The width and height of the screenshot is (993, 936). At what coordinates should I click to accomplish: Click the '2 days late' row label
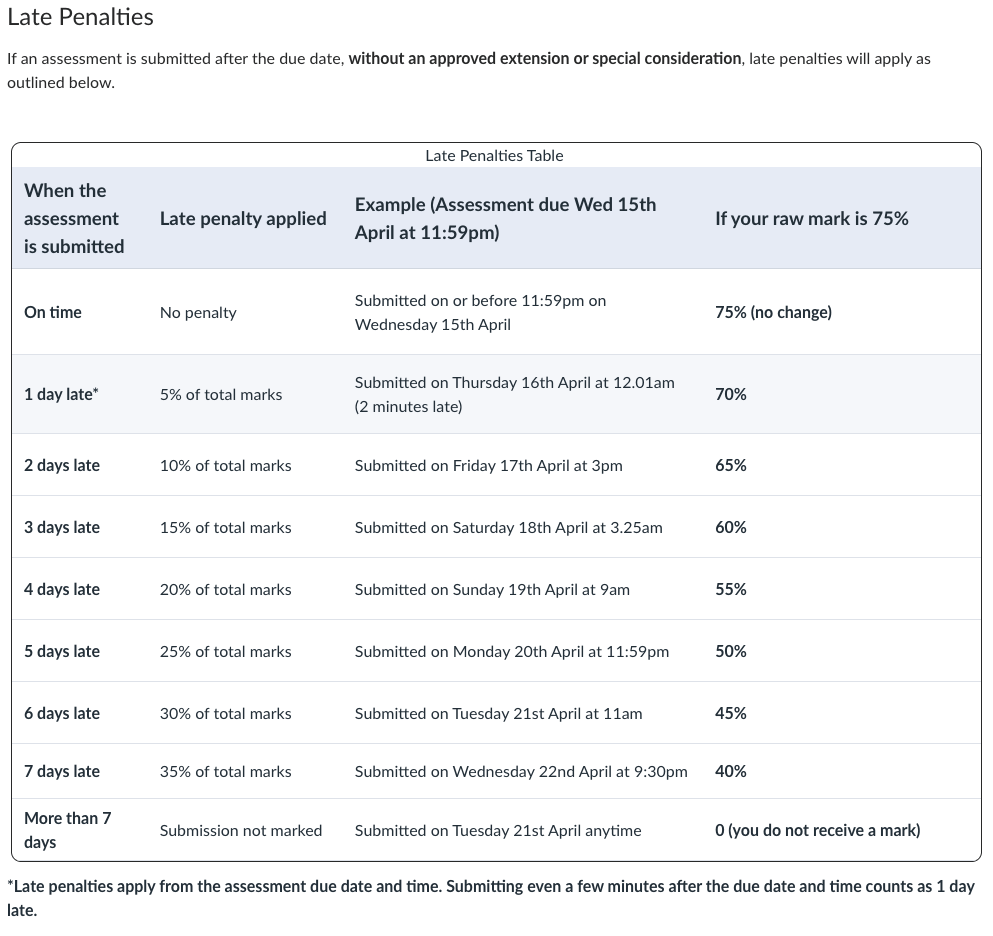pyautogui.click(x=62, y=465)
